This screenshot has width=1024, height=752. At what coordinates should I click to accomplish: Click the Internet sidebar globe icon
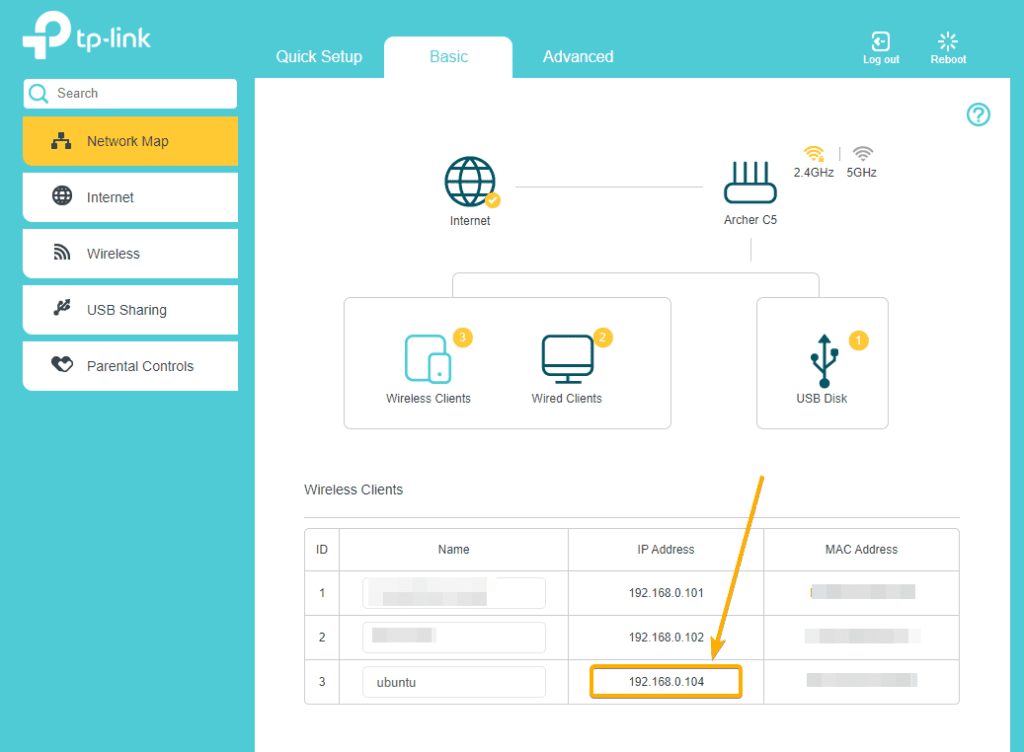[x=62, y=195]
